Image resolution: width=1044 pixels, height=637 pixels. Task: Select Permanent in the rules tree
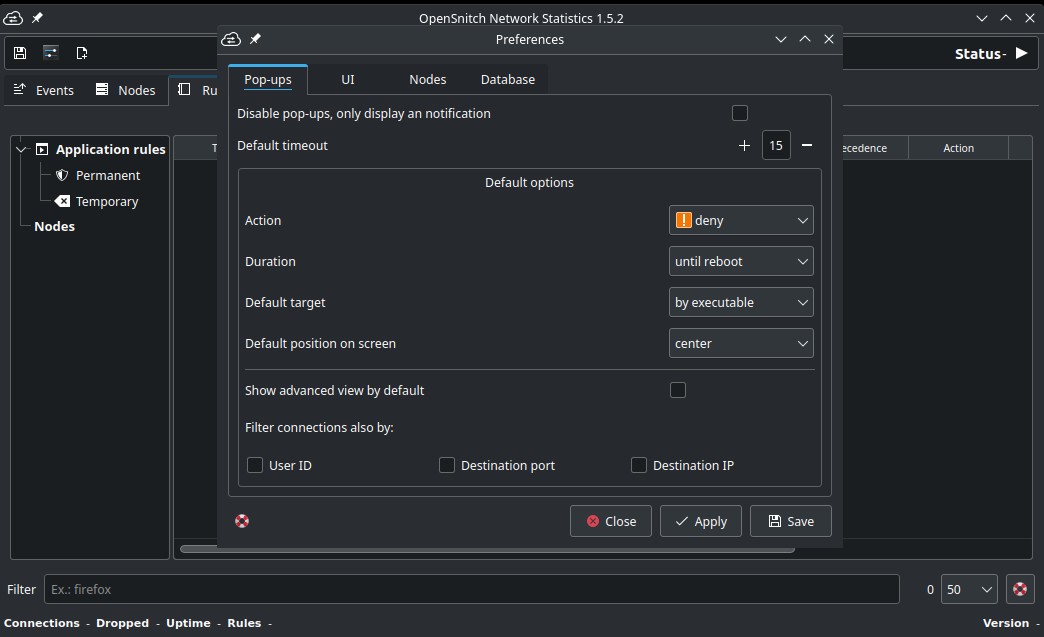[x=108, y=175]
